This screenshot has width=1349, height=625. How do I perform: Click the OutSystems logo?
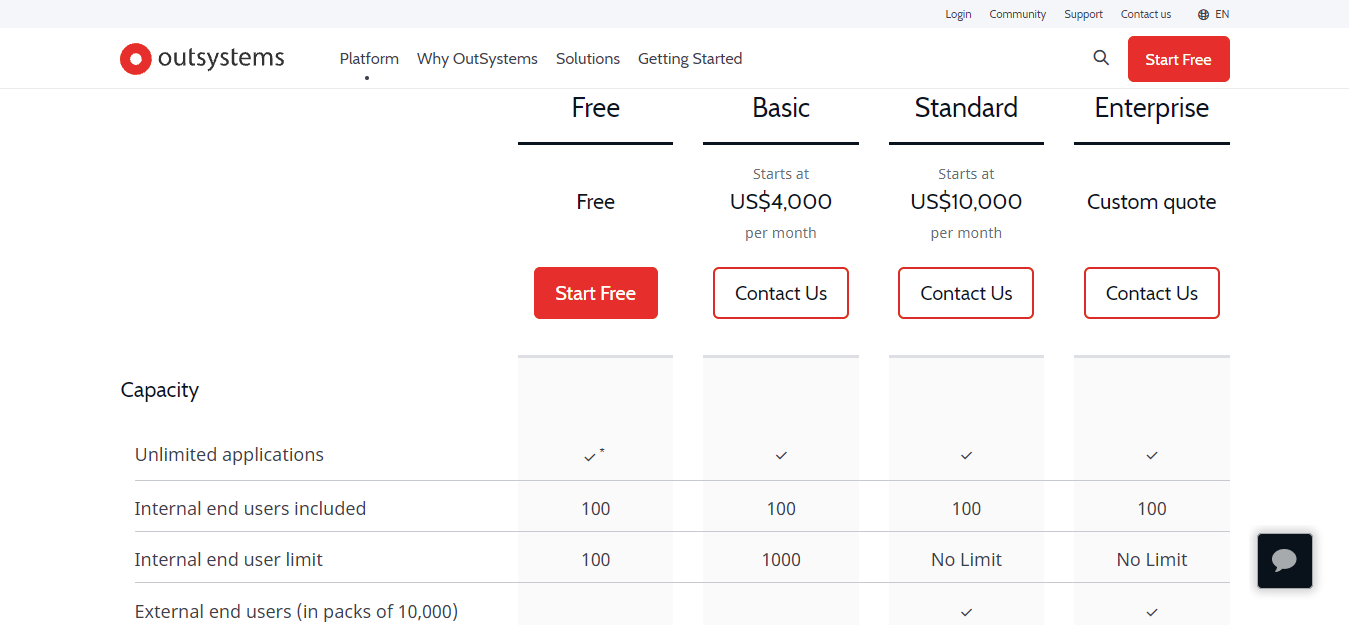point(202,59)
